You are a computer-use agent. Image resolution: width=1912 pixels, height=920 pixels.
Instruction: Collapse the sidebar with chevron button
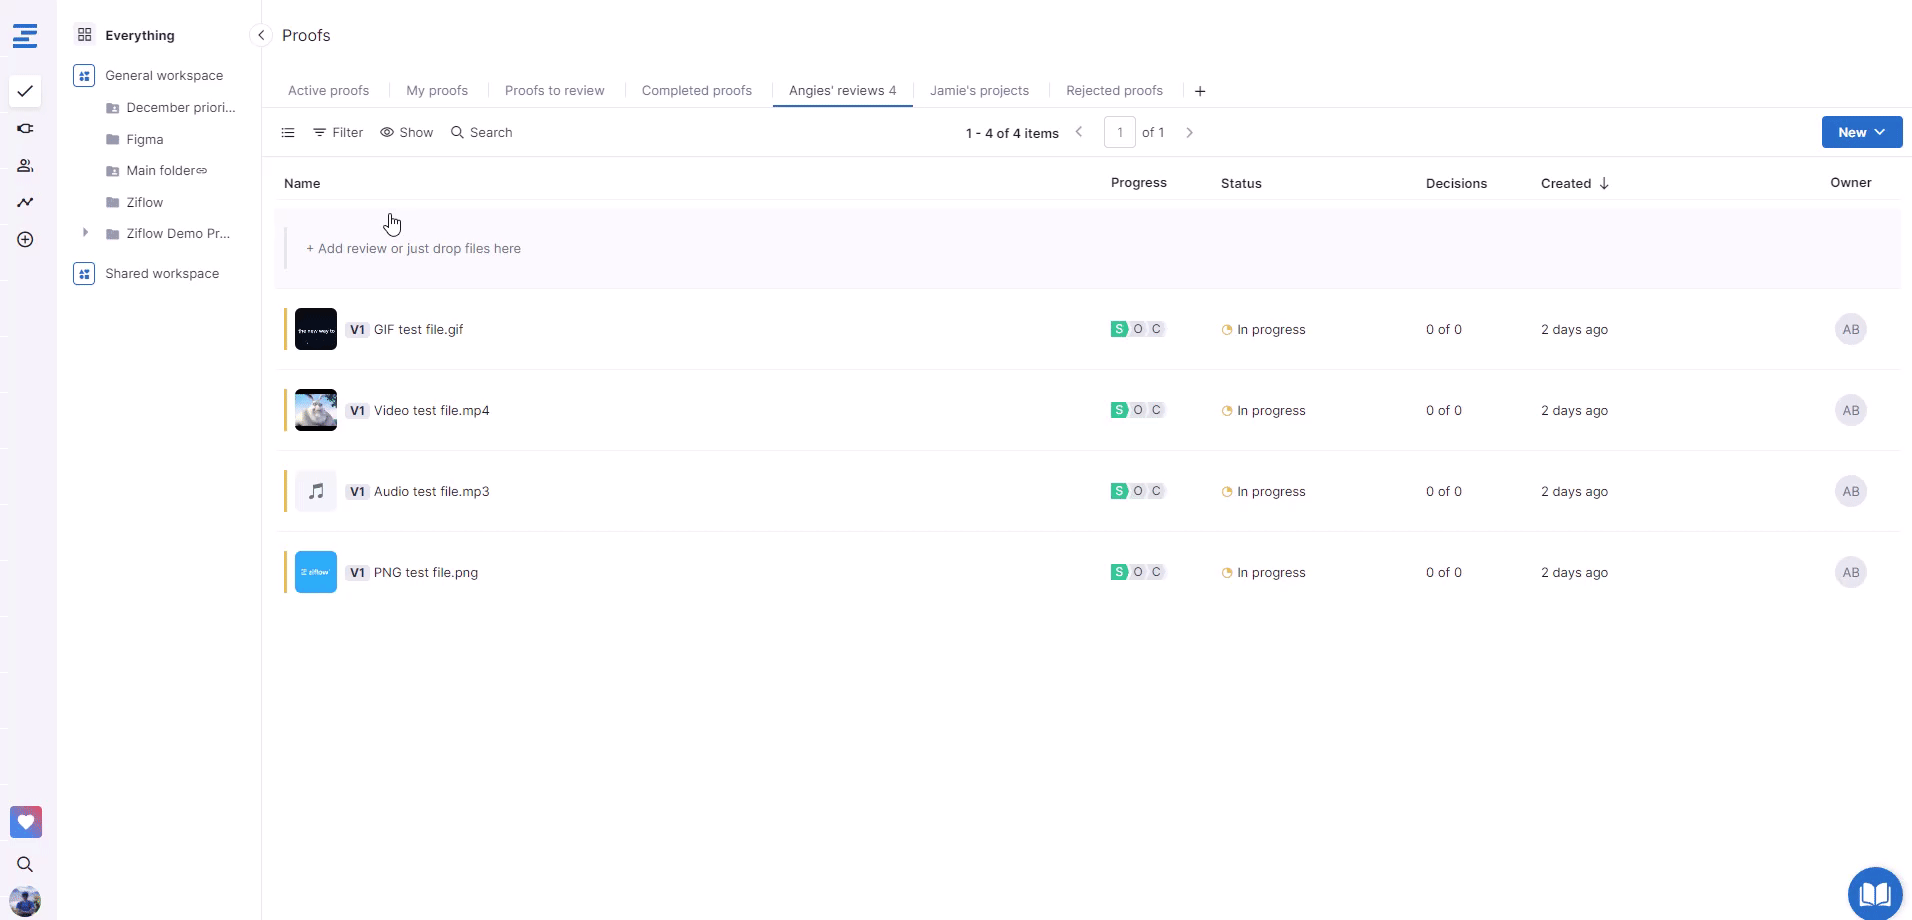[261, 36]
